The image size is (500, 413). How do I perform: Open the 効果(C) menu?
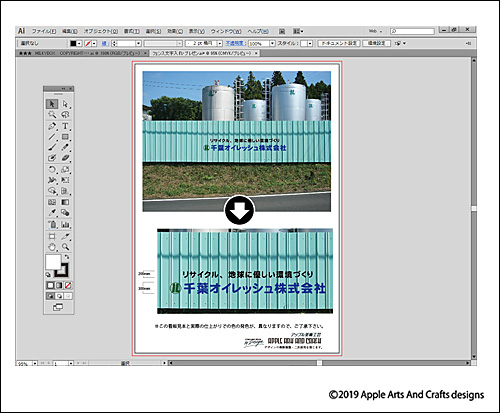click(175, 31)
